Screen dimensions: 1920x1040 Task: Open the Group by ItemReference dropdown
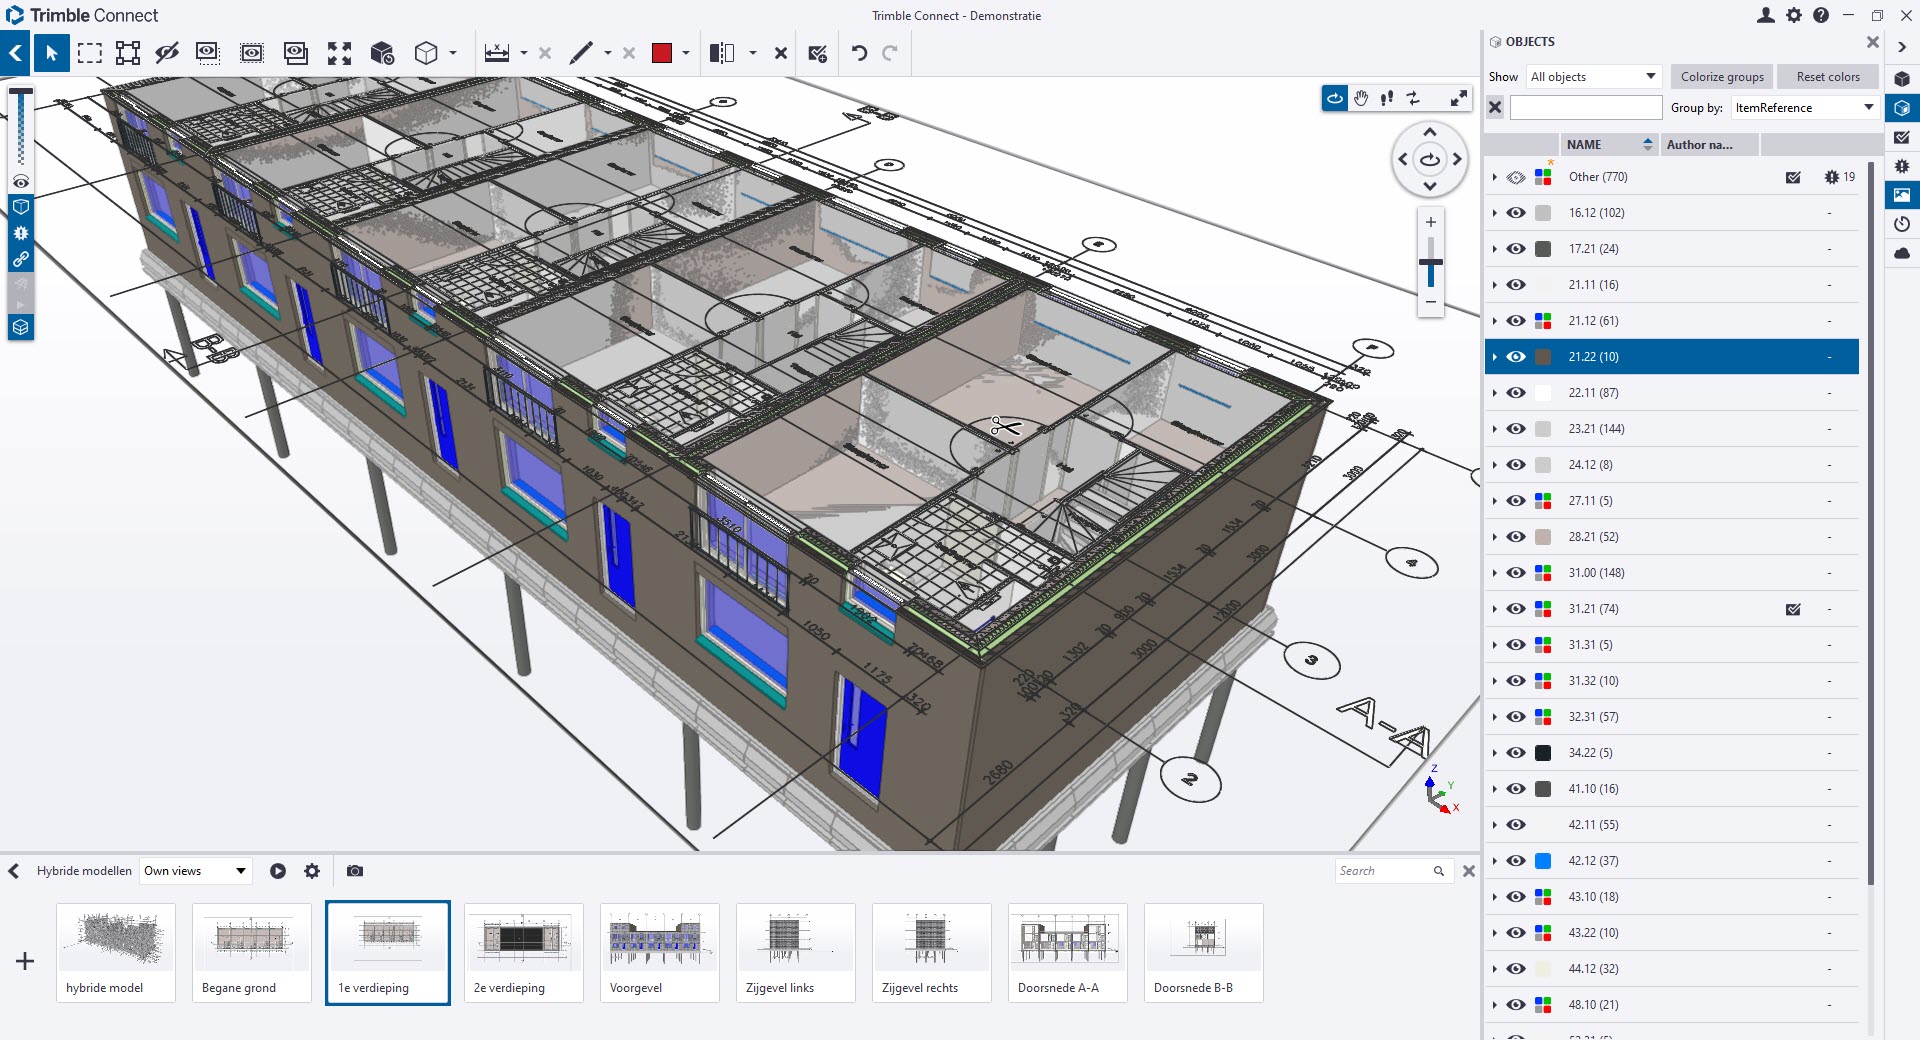(x=1805, y=108)
